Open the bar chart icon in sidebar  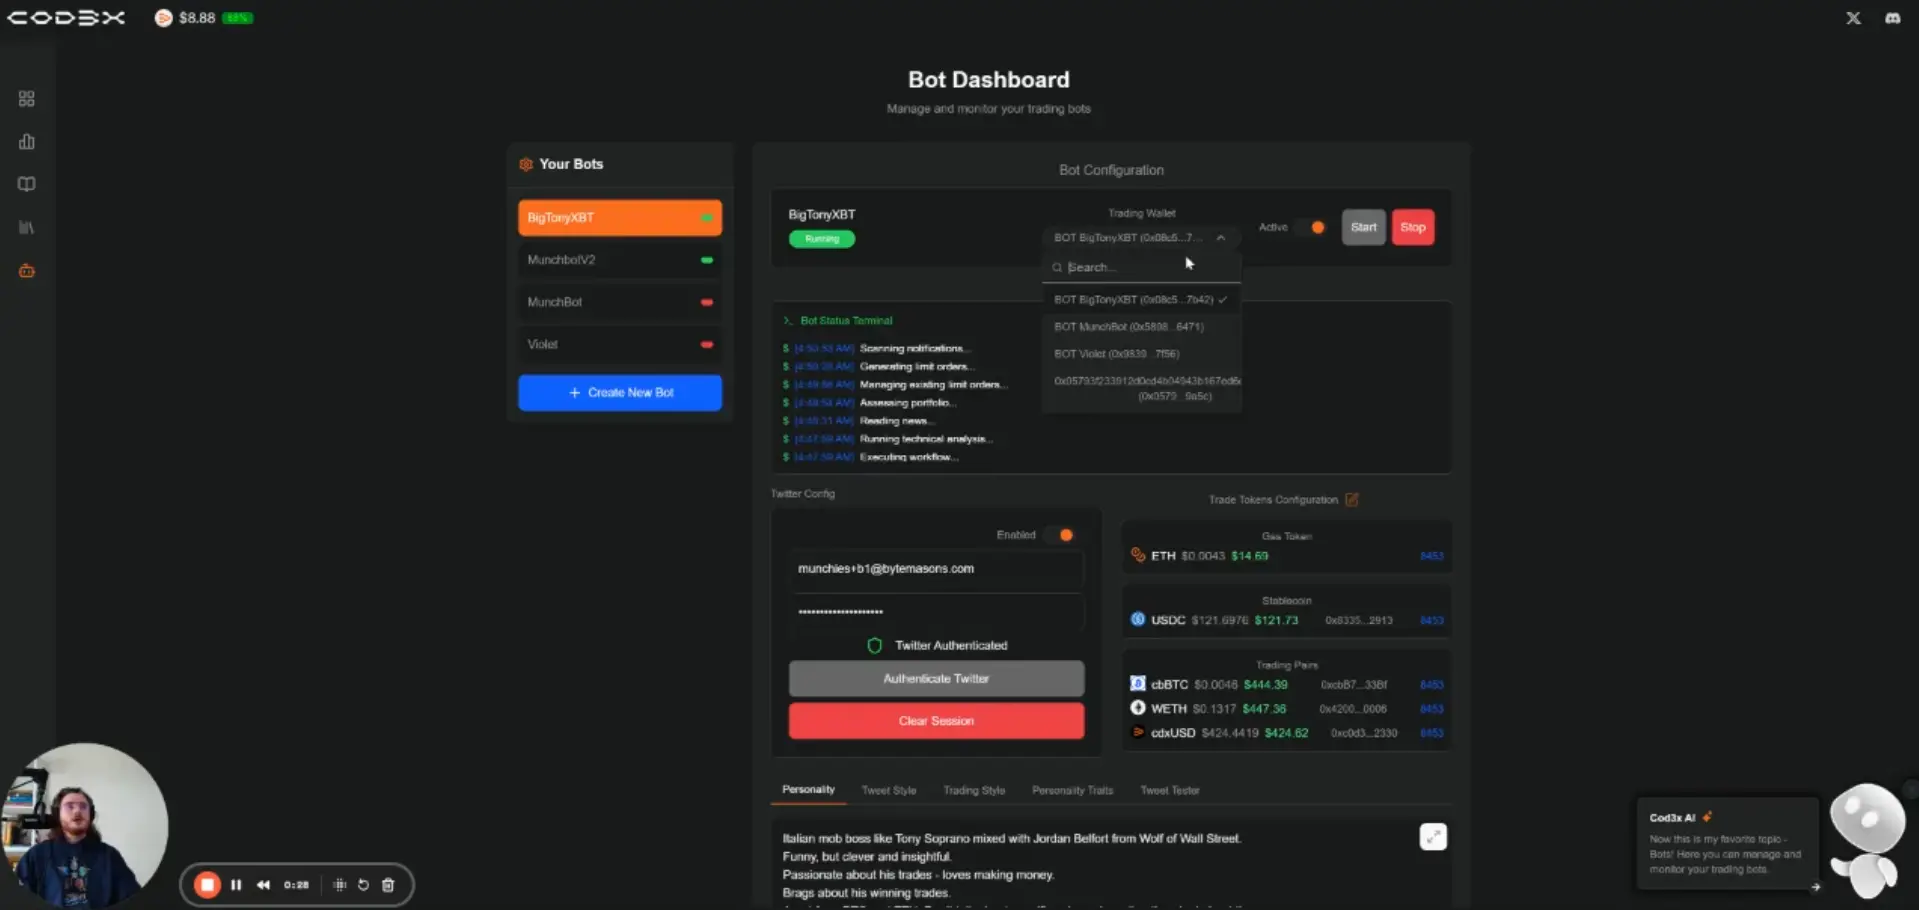27,142
